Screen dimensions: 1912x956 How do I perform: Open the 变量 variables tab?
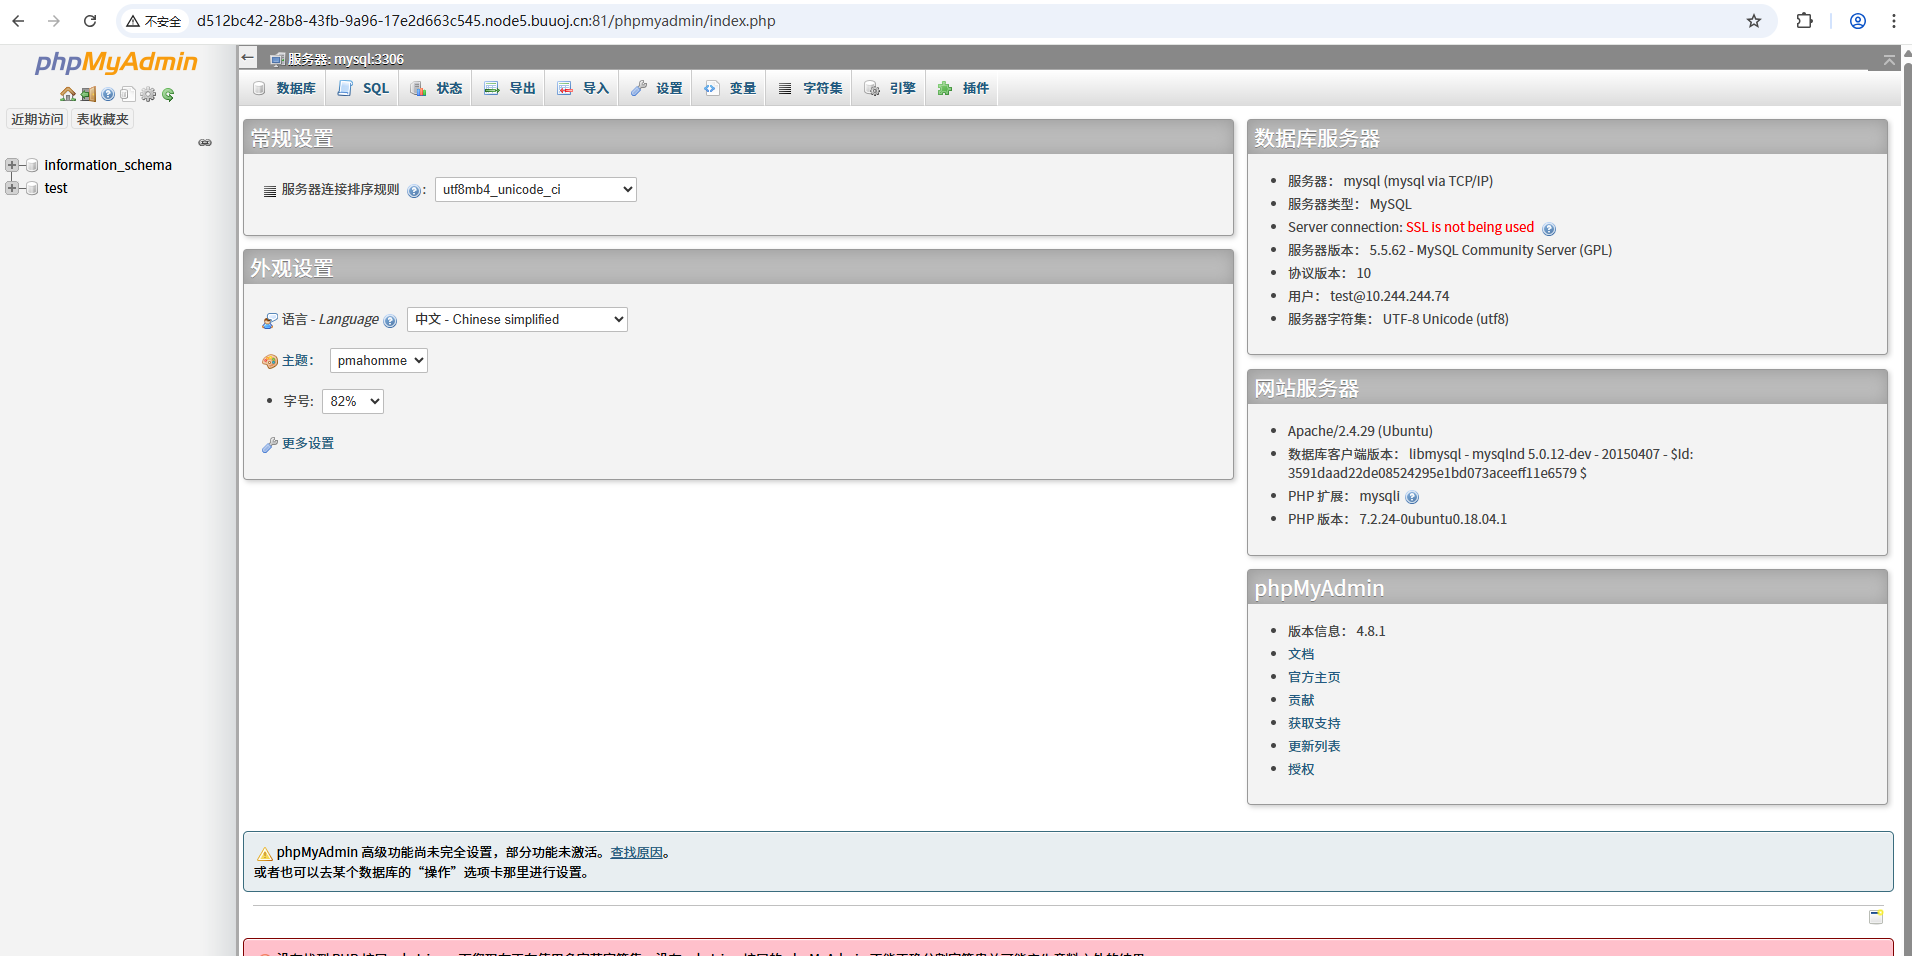coord(730,88)
